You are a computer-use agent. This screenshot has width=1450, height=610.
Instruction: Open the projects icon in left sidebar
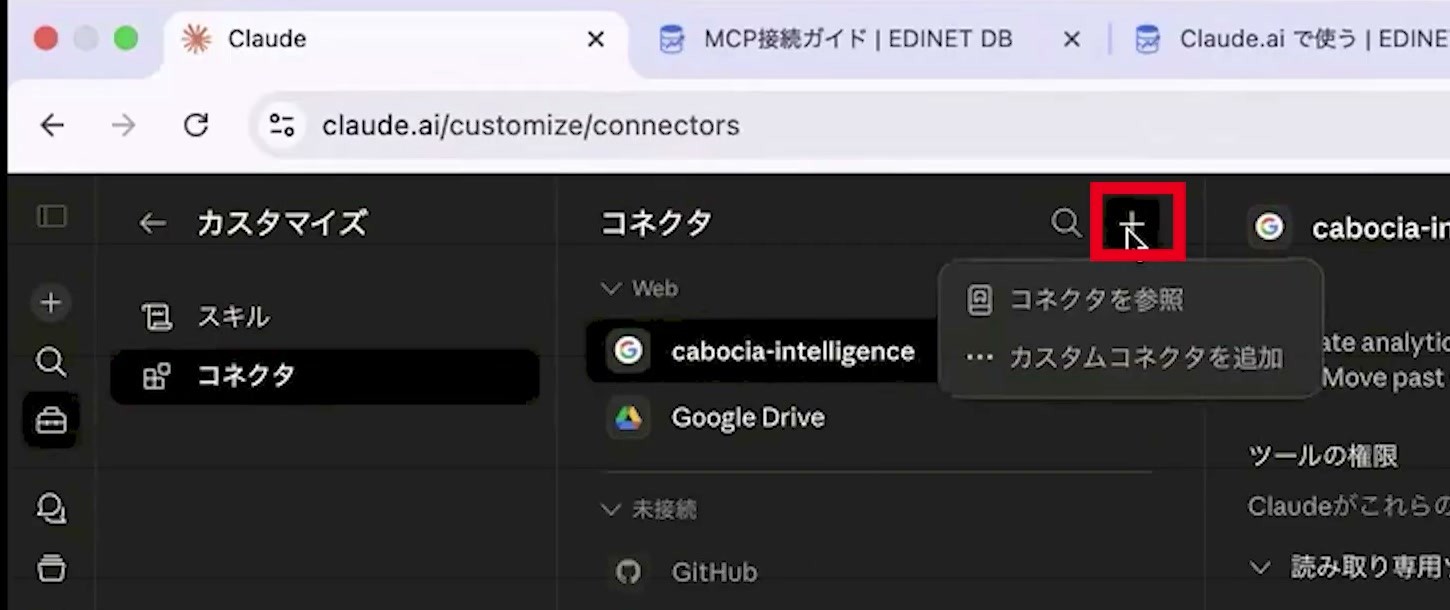51,568
